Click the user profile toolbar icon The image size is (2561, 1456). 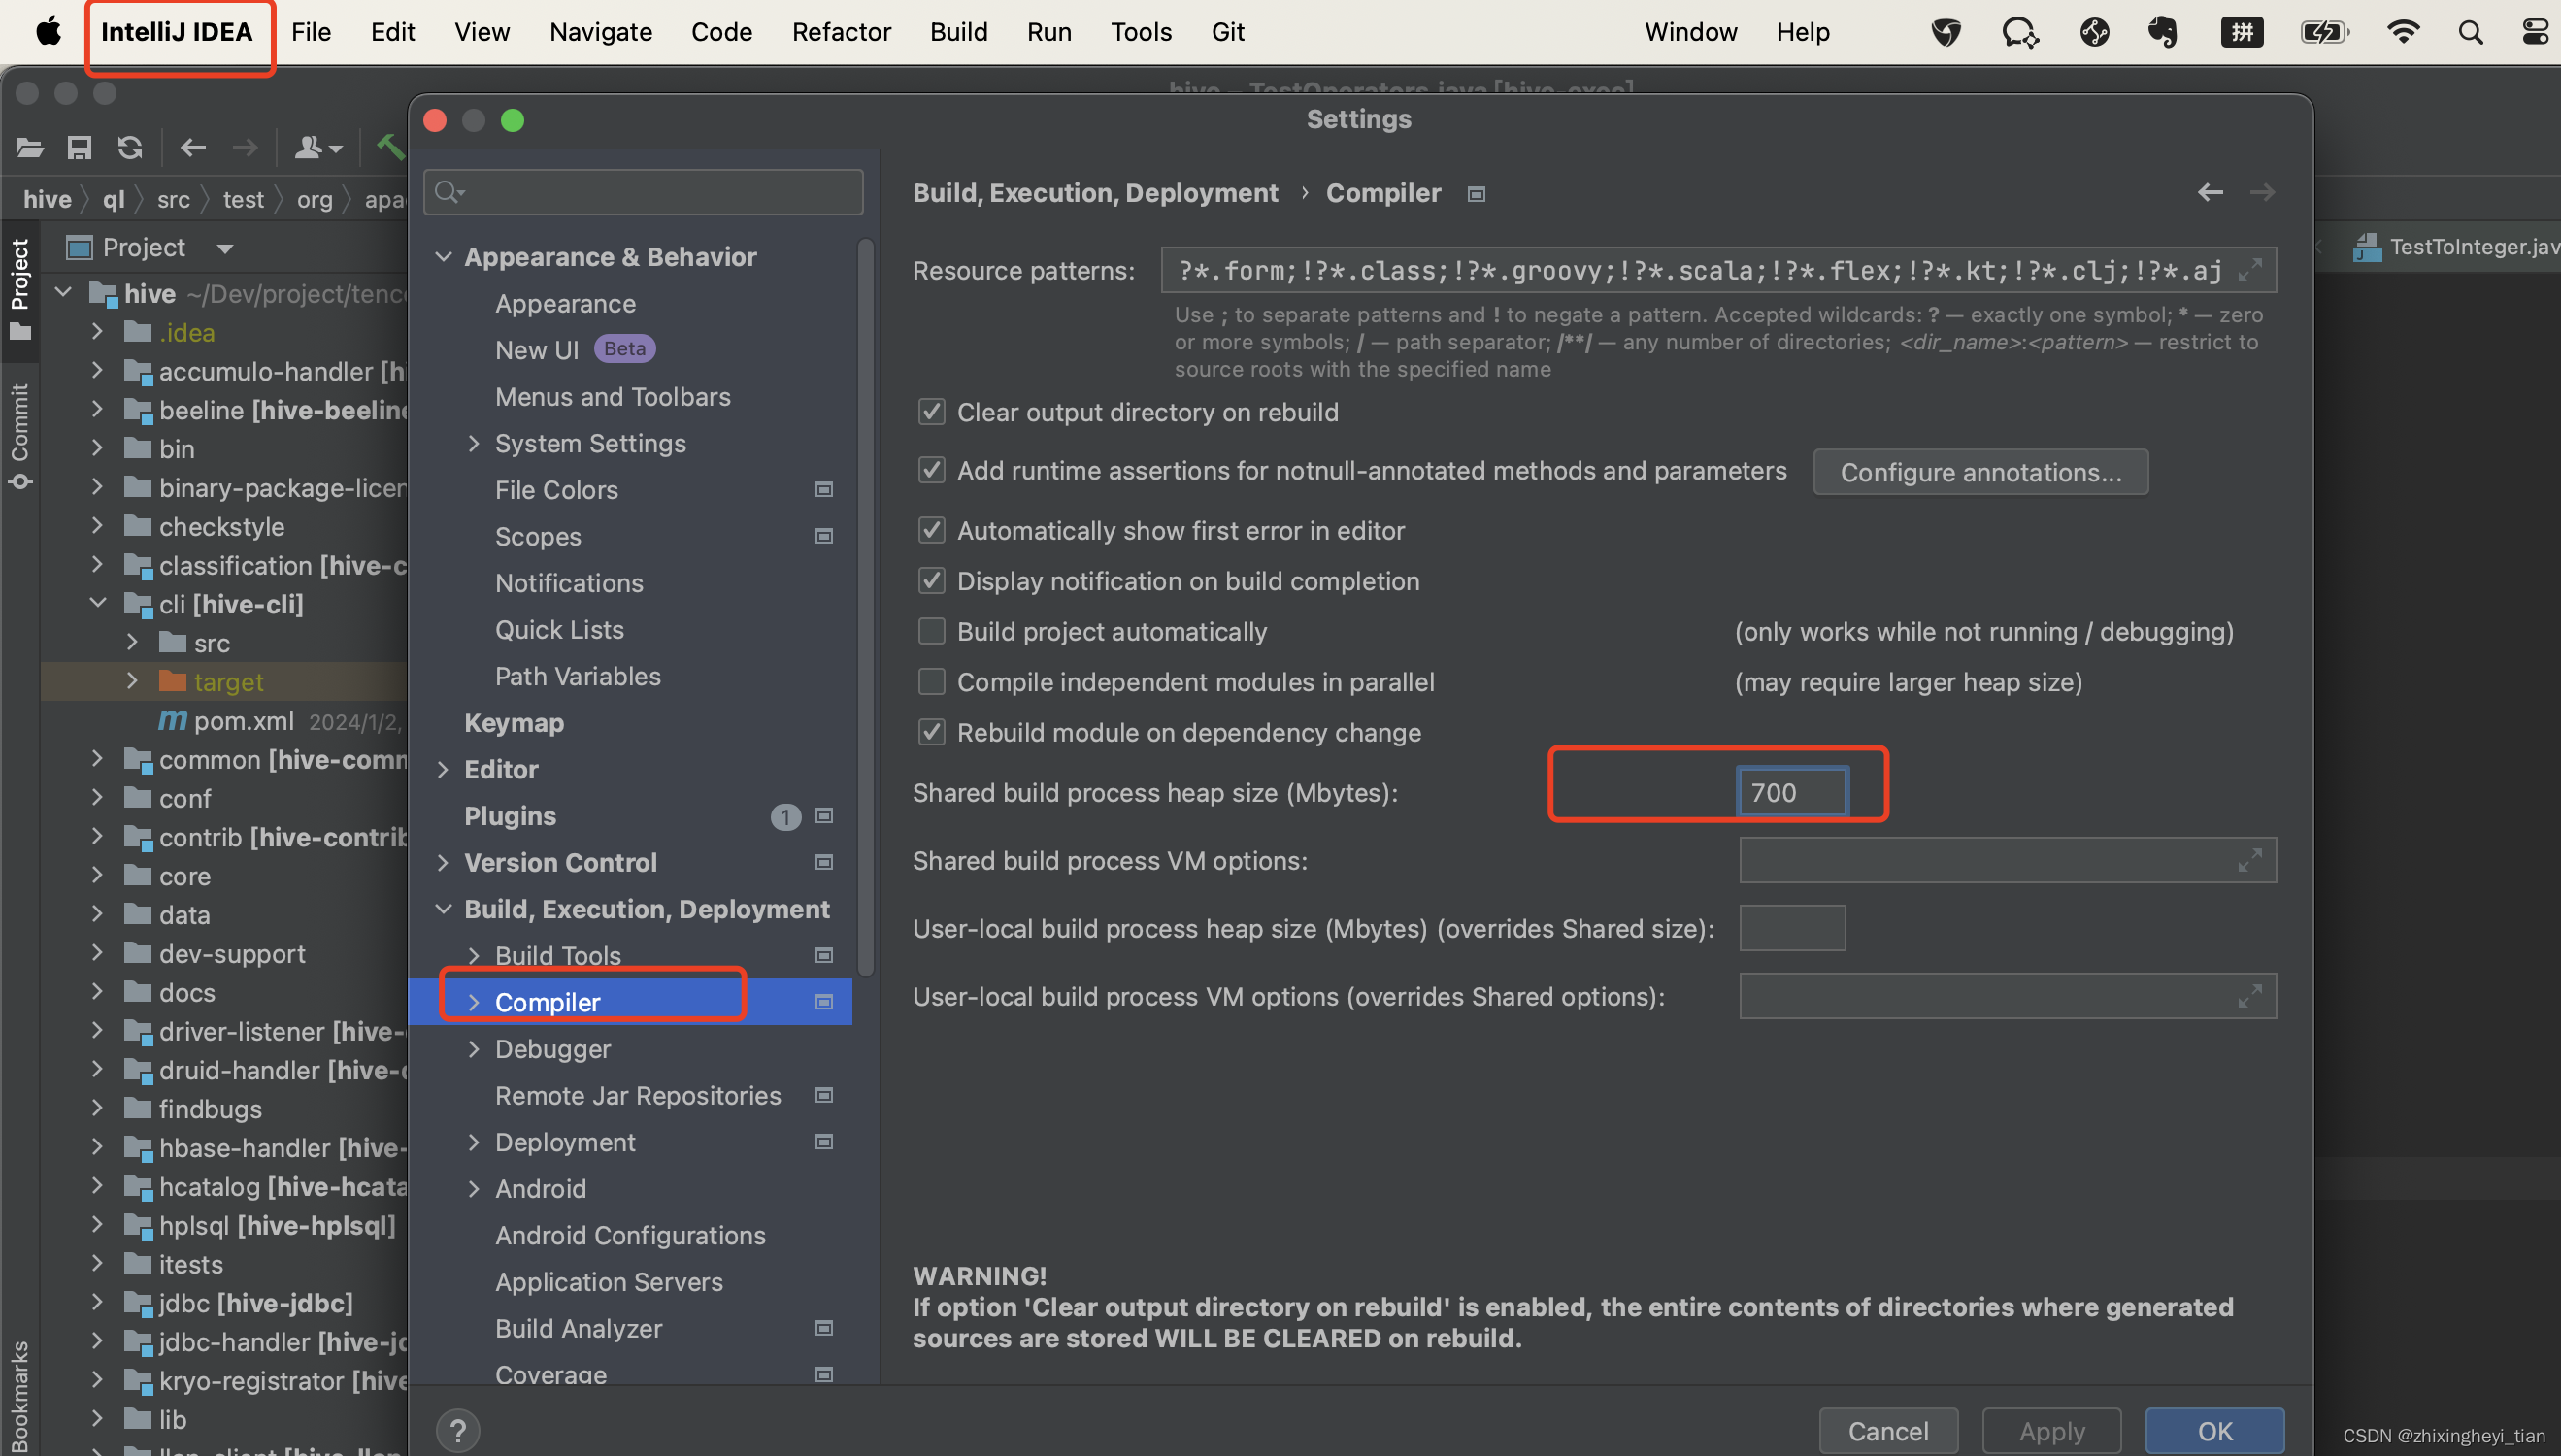tap(318, 148)
